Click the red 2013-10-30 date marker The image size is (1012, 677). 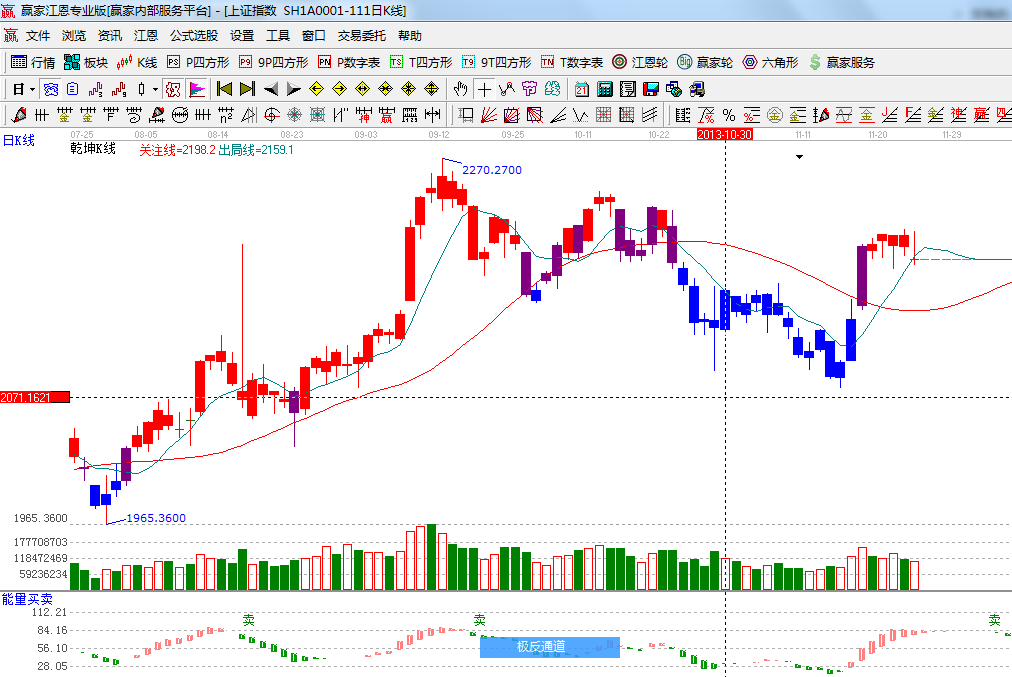(724, 133)
